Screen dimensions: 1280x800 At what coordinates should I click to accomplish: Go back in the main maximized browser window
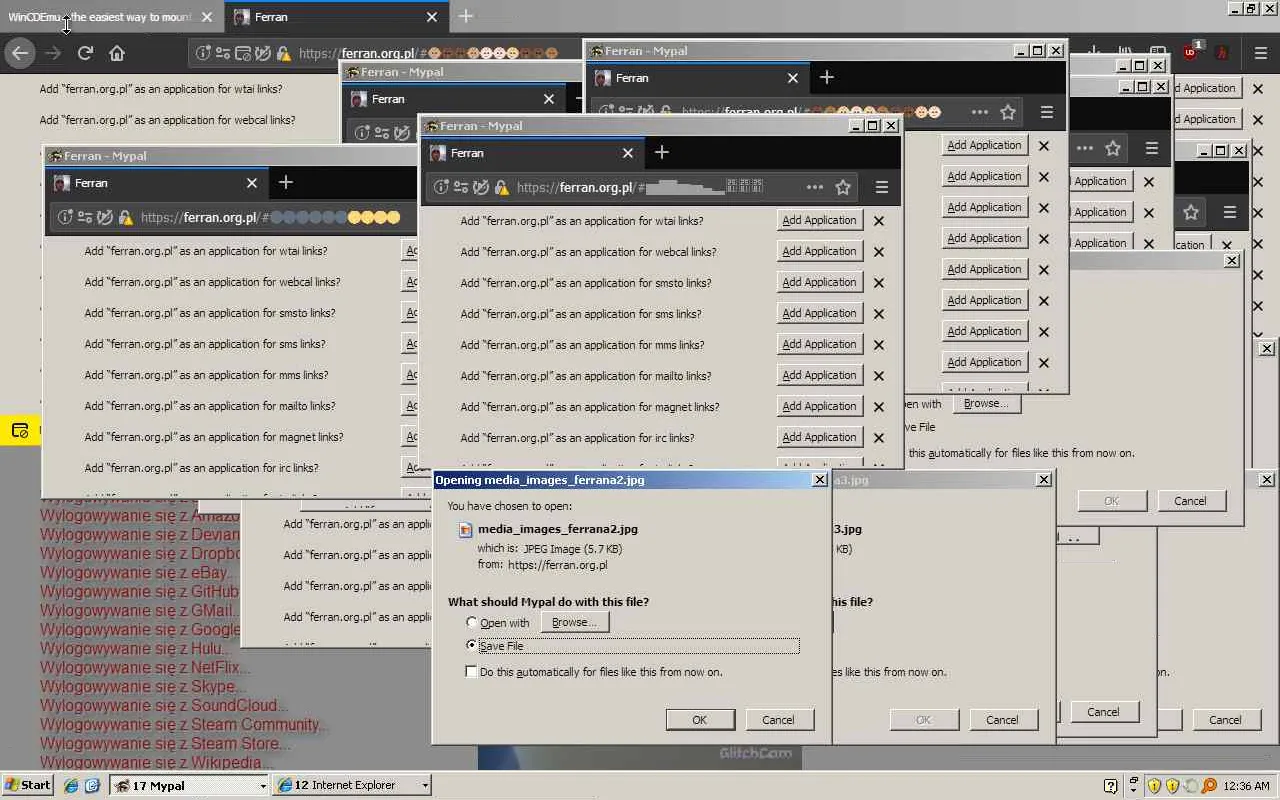point(20,53)
